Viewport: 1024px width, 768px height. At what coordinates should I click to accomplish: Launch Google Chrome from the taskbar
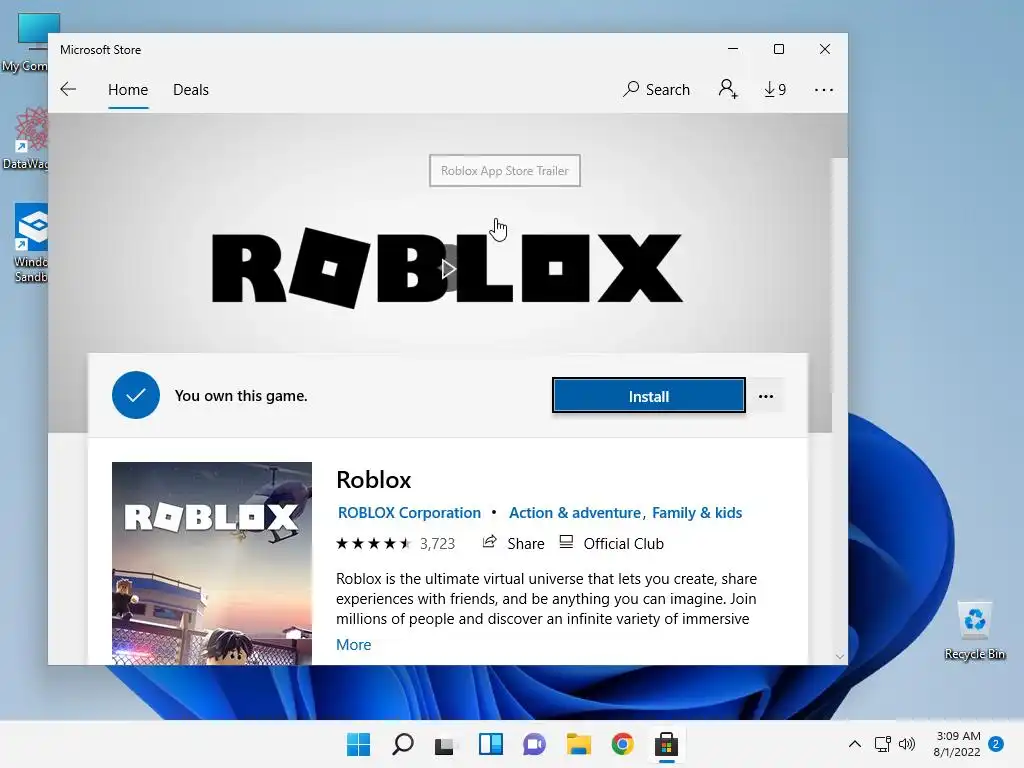pyautogui.click(x=622, y=744)
